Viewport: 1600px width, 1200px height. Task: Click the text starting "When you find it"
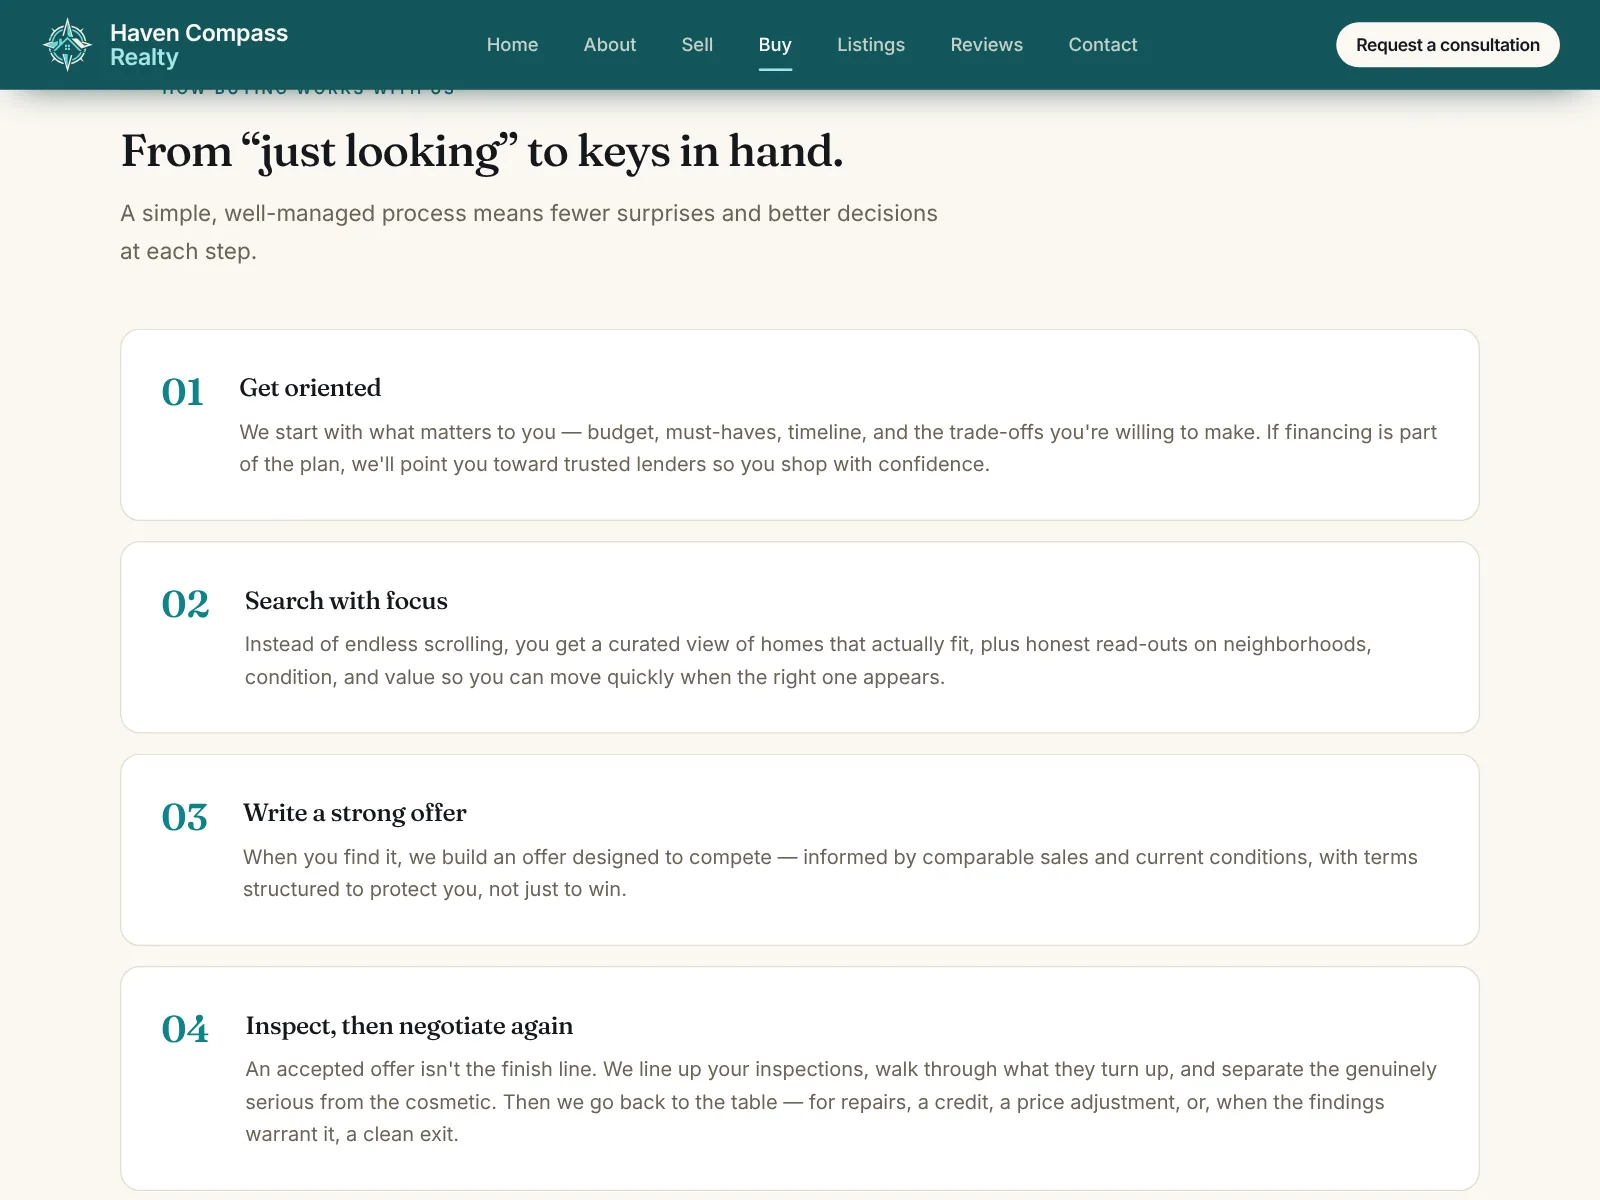point(830,873)
